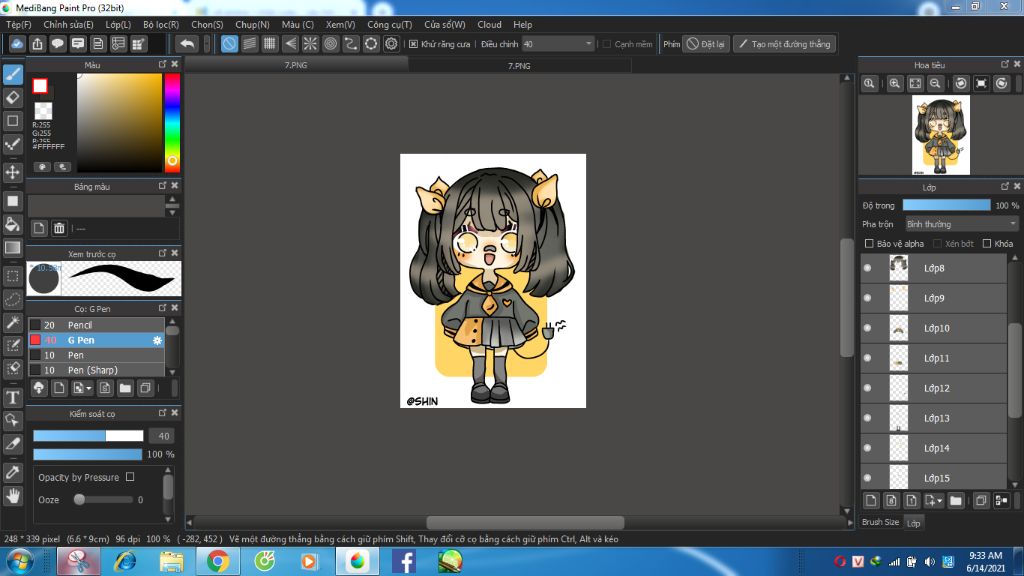1024x576 pixels.
Task: Detach the Hoa tiêu navigator panel
Action: pyautogui.click(x=1005, y=64)
